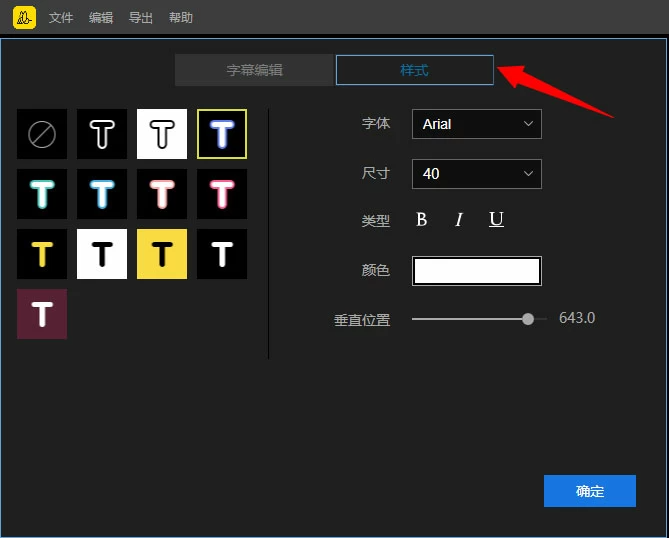Expand the size 40 dropdown
Image resolution: width=669 pixels, height=538 pixels.
tap(477, 174)
